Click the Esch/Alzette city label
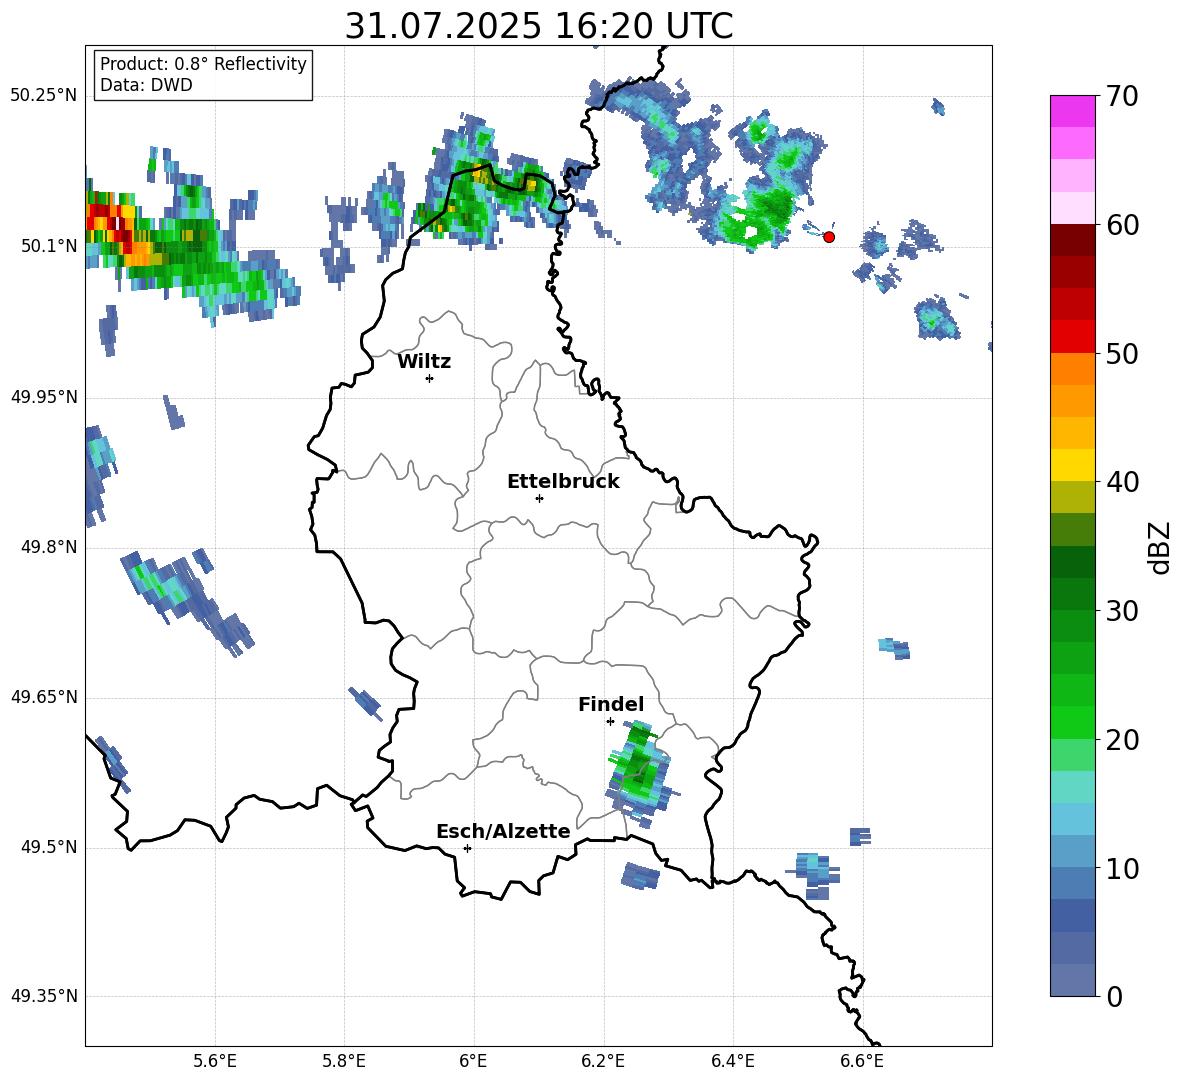The width and height of the screenshot is (1184, 1081). pos(503,832)
